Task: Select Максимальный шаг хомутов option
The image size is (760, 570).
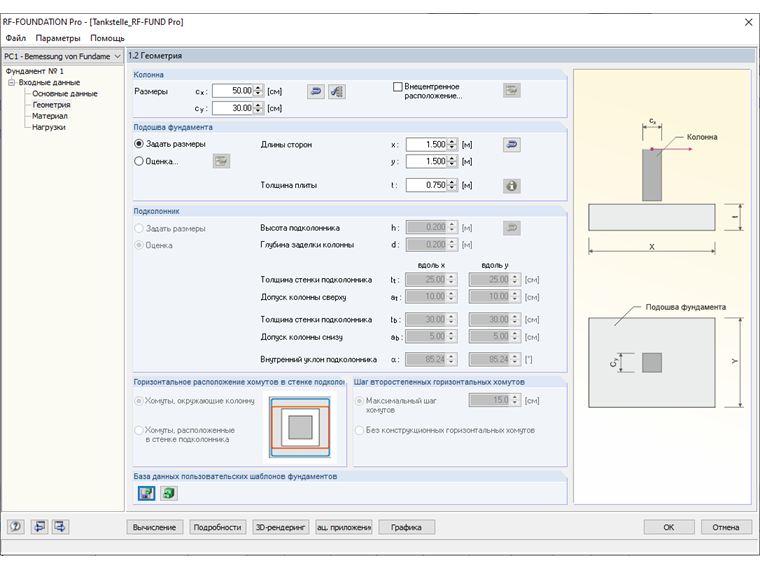Action: coord(360,401)
